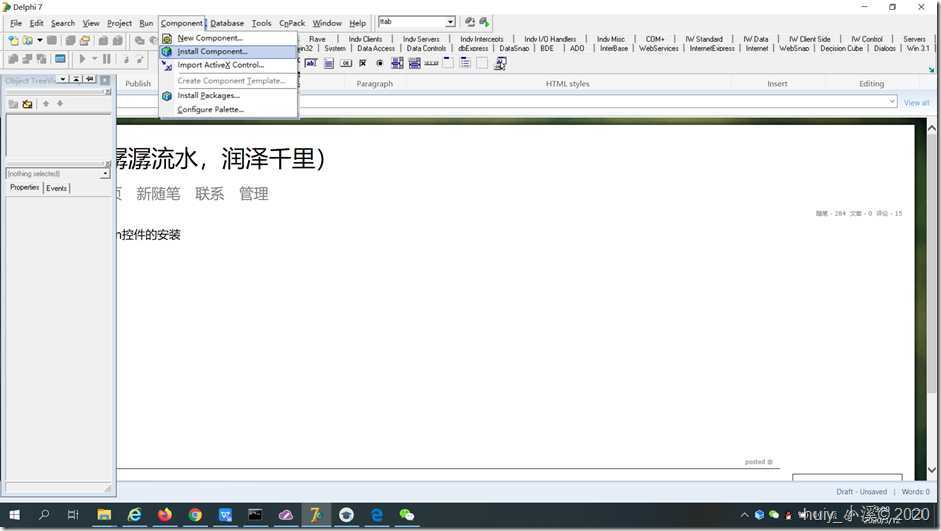Select the GroupBox component palette icon

(x=448, y=63)
